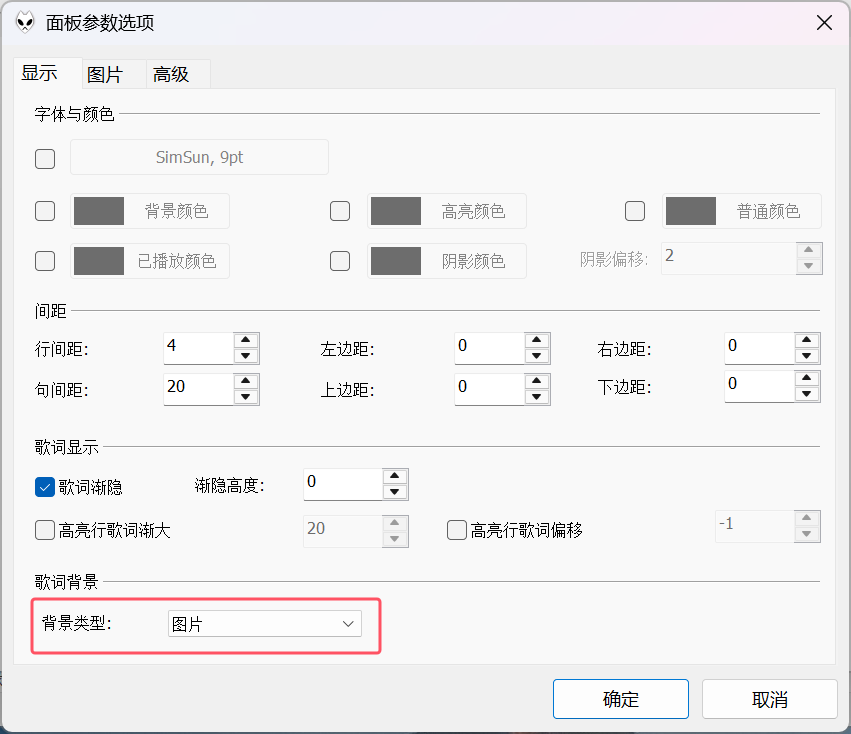Decrease the 下边距 value with down arrow

tap(806, 394)
